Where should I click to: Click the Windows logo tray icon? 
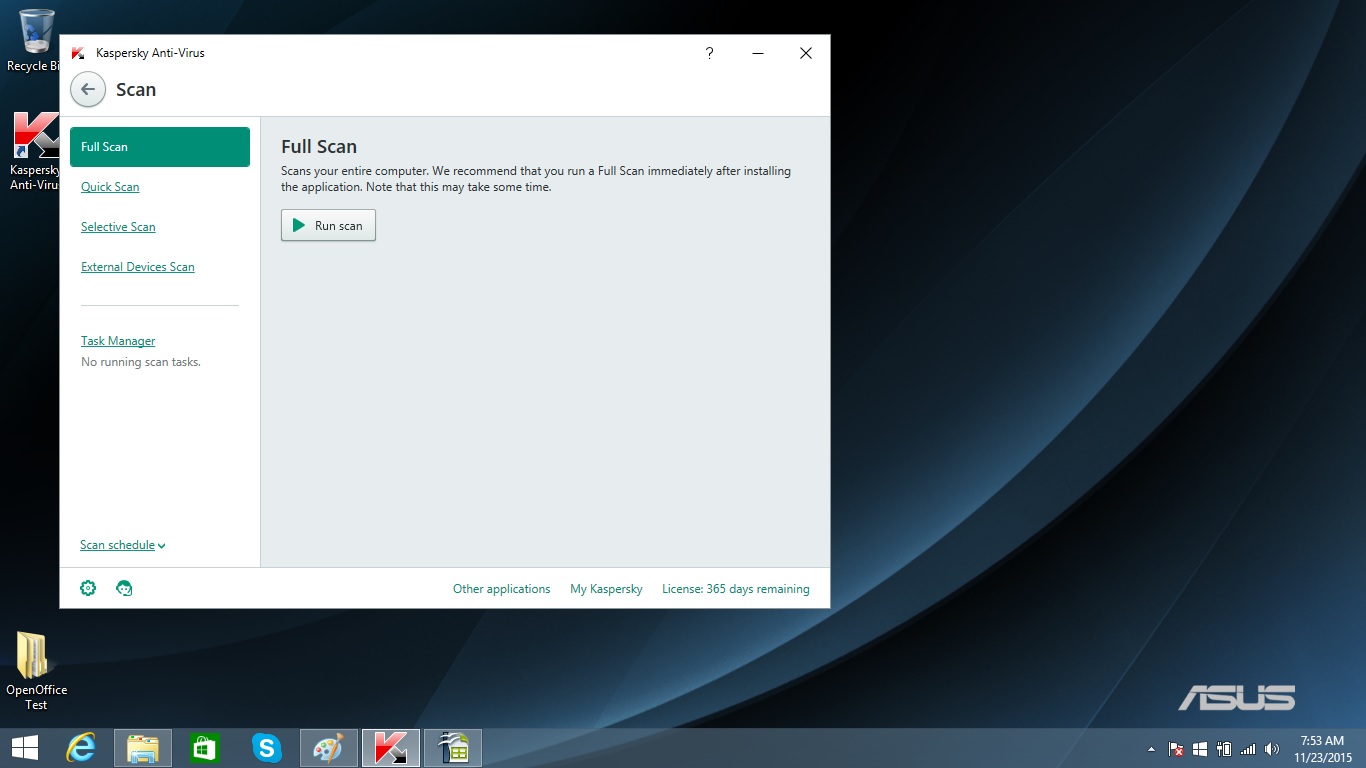pyautogui.click(x=1200, y=749)
